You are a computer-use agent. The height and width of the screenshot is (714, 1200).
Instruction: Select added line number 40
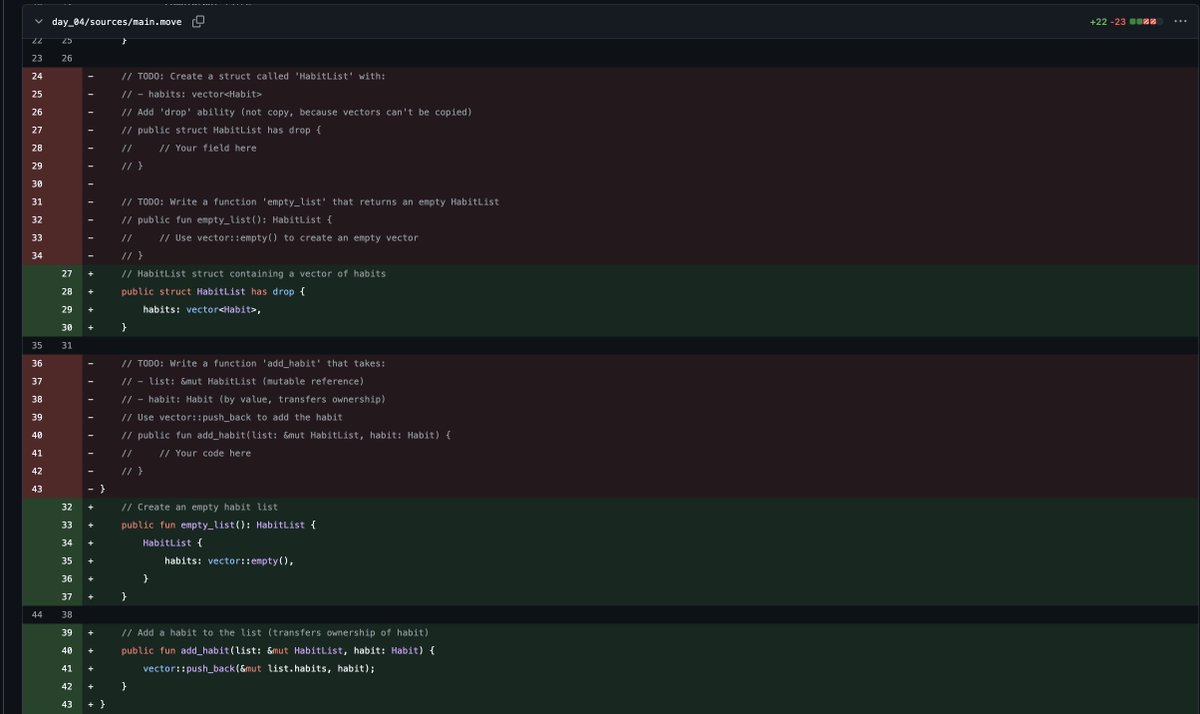(68, 652)
